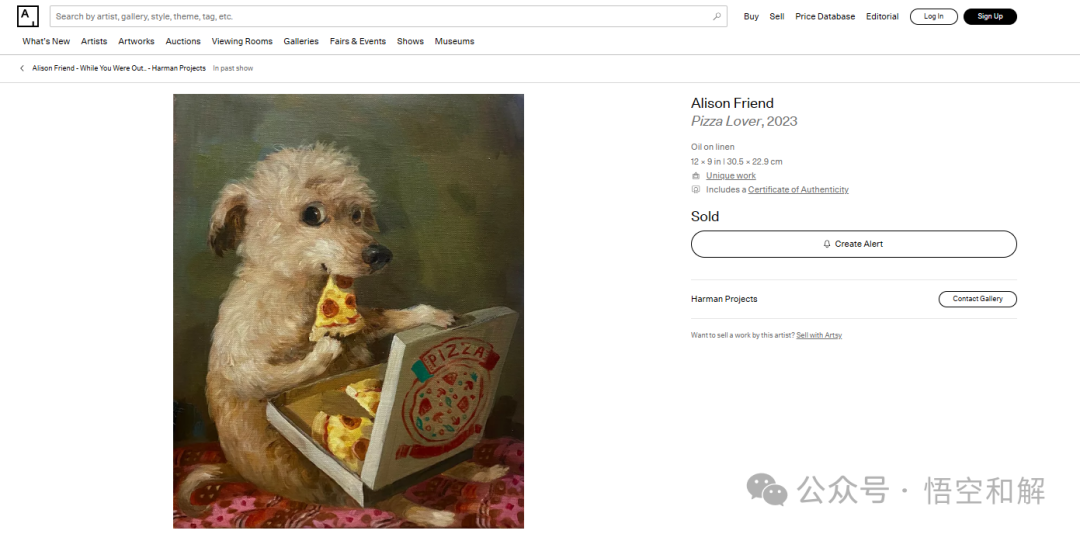
Task: Click the search magnifier icon
Action: pos(717,17)
